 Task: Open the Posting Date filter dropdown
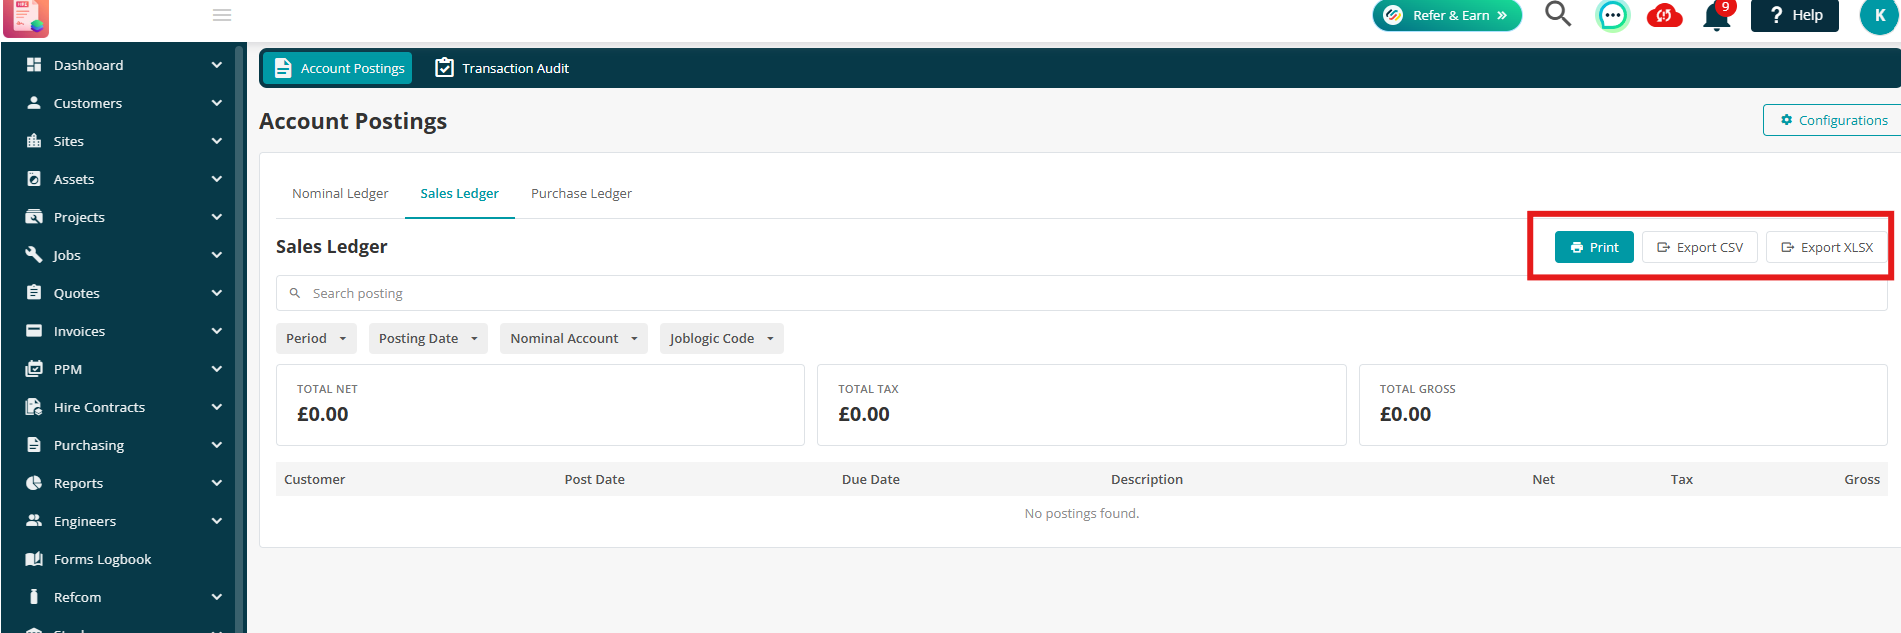pos(428,338)
